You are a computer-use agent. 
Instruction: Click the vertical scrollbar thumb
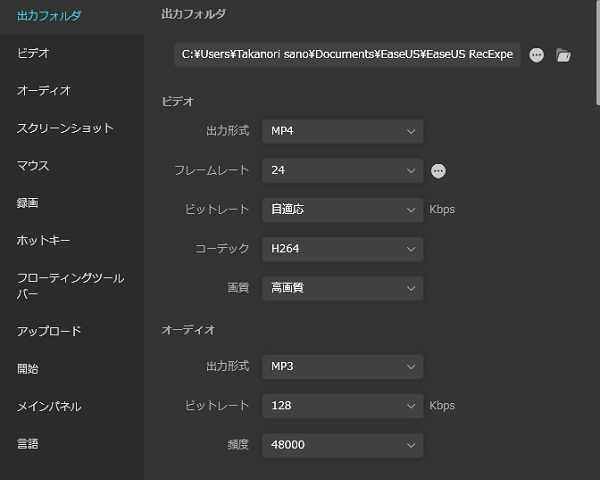pyautogui.click(x=598, y=52)
